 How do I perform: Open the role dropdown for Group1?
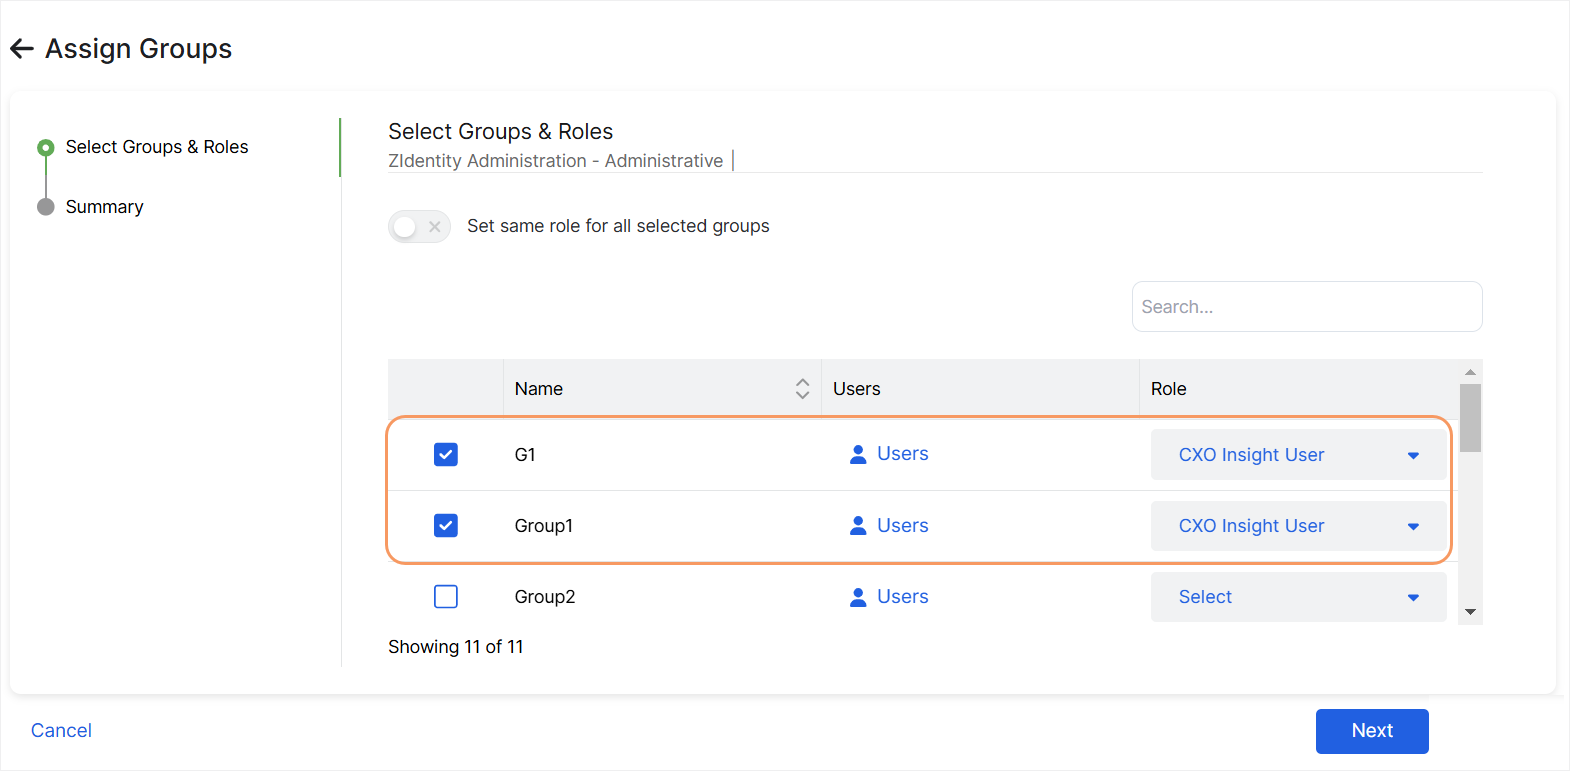[1298, 526]
